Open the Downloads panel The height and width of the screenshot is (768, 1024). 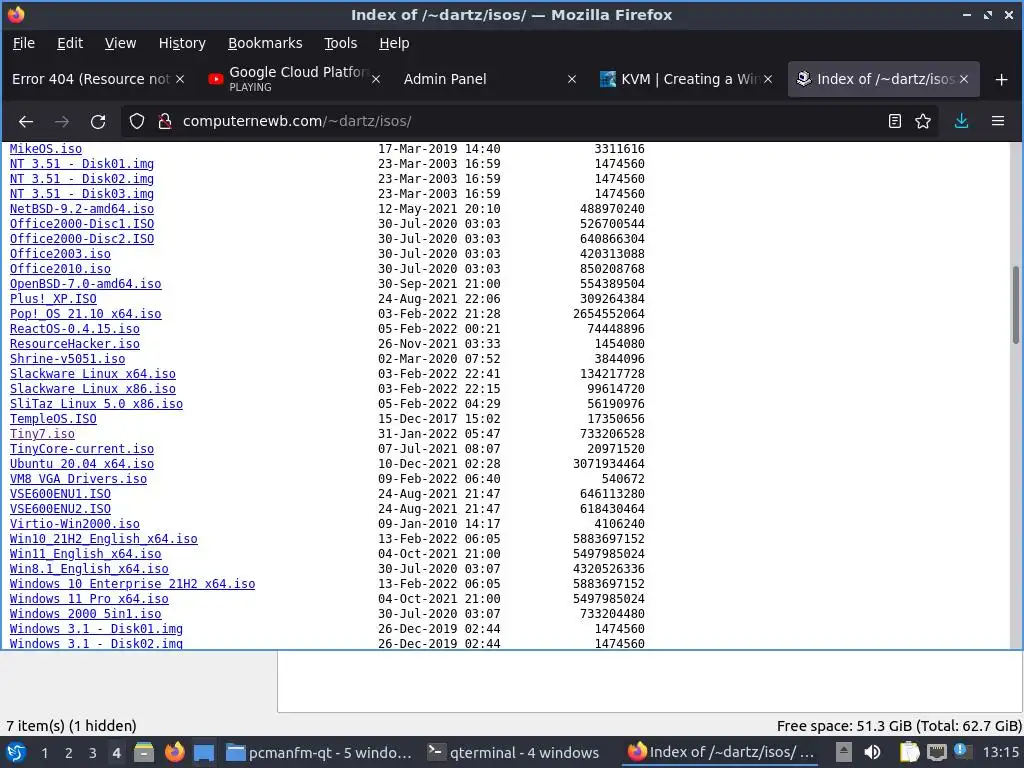click(x=961, y=121)
